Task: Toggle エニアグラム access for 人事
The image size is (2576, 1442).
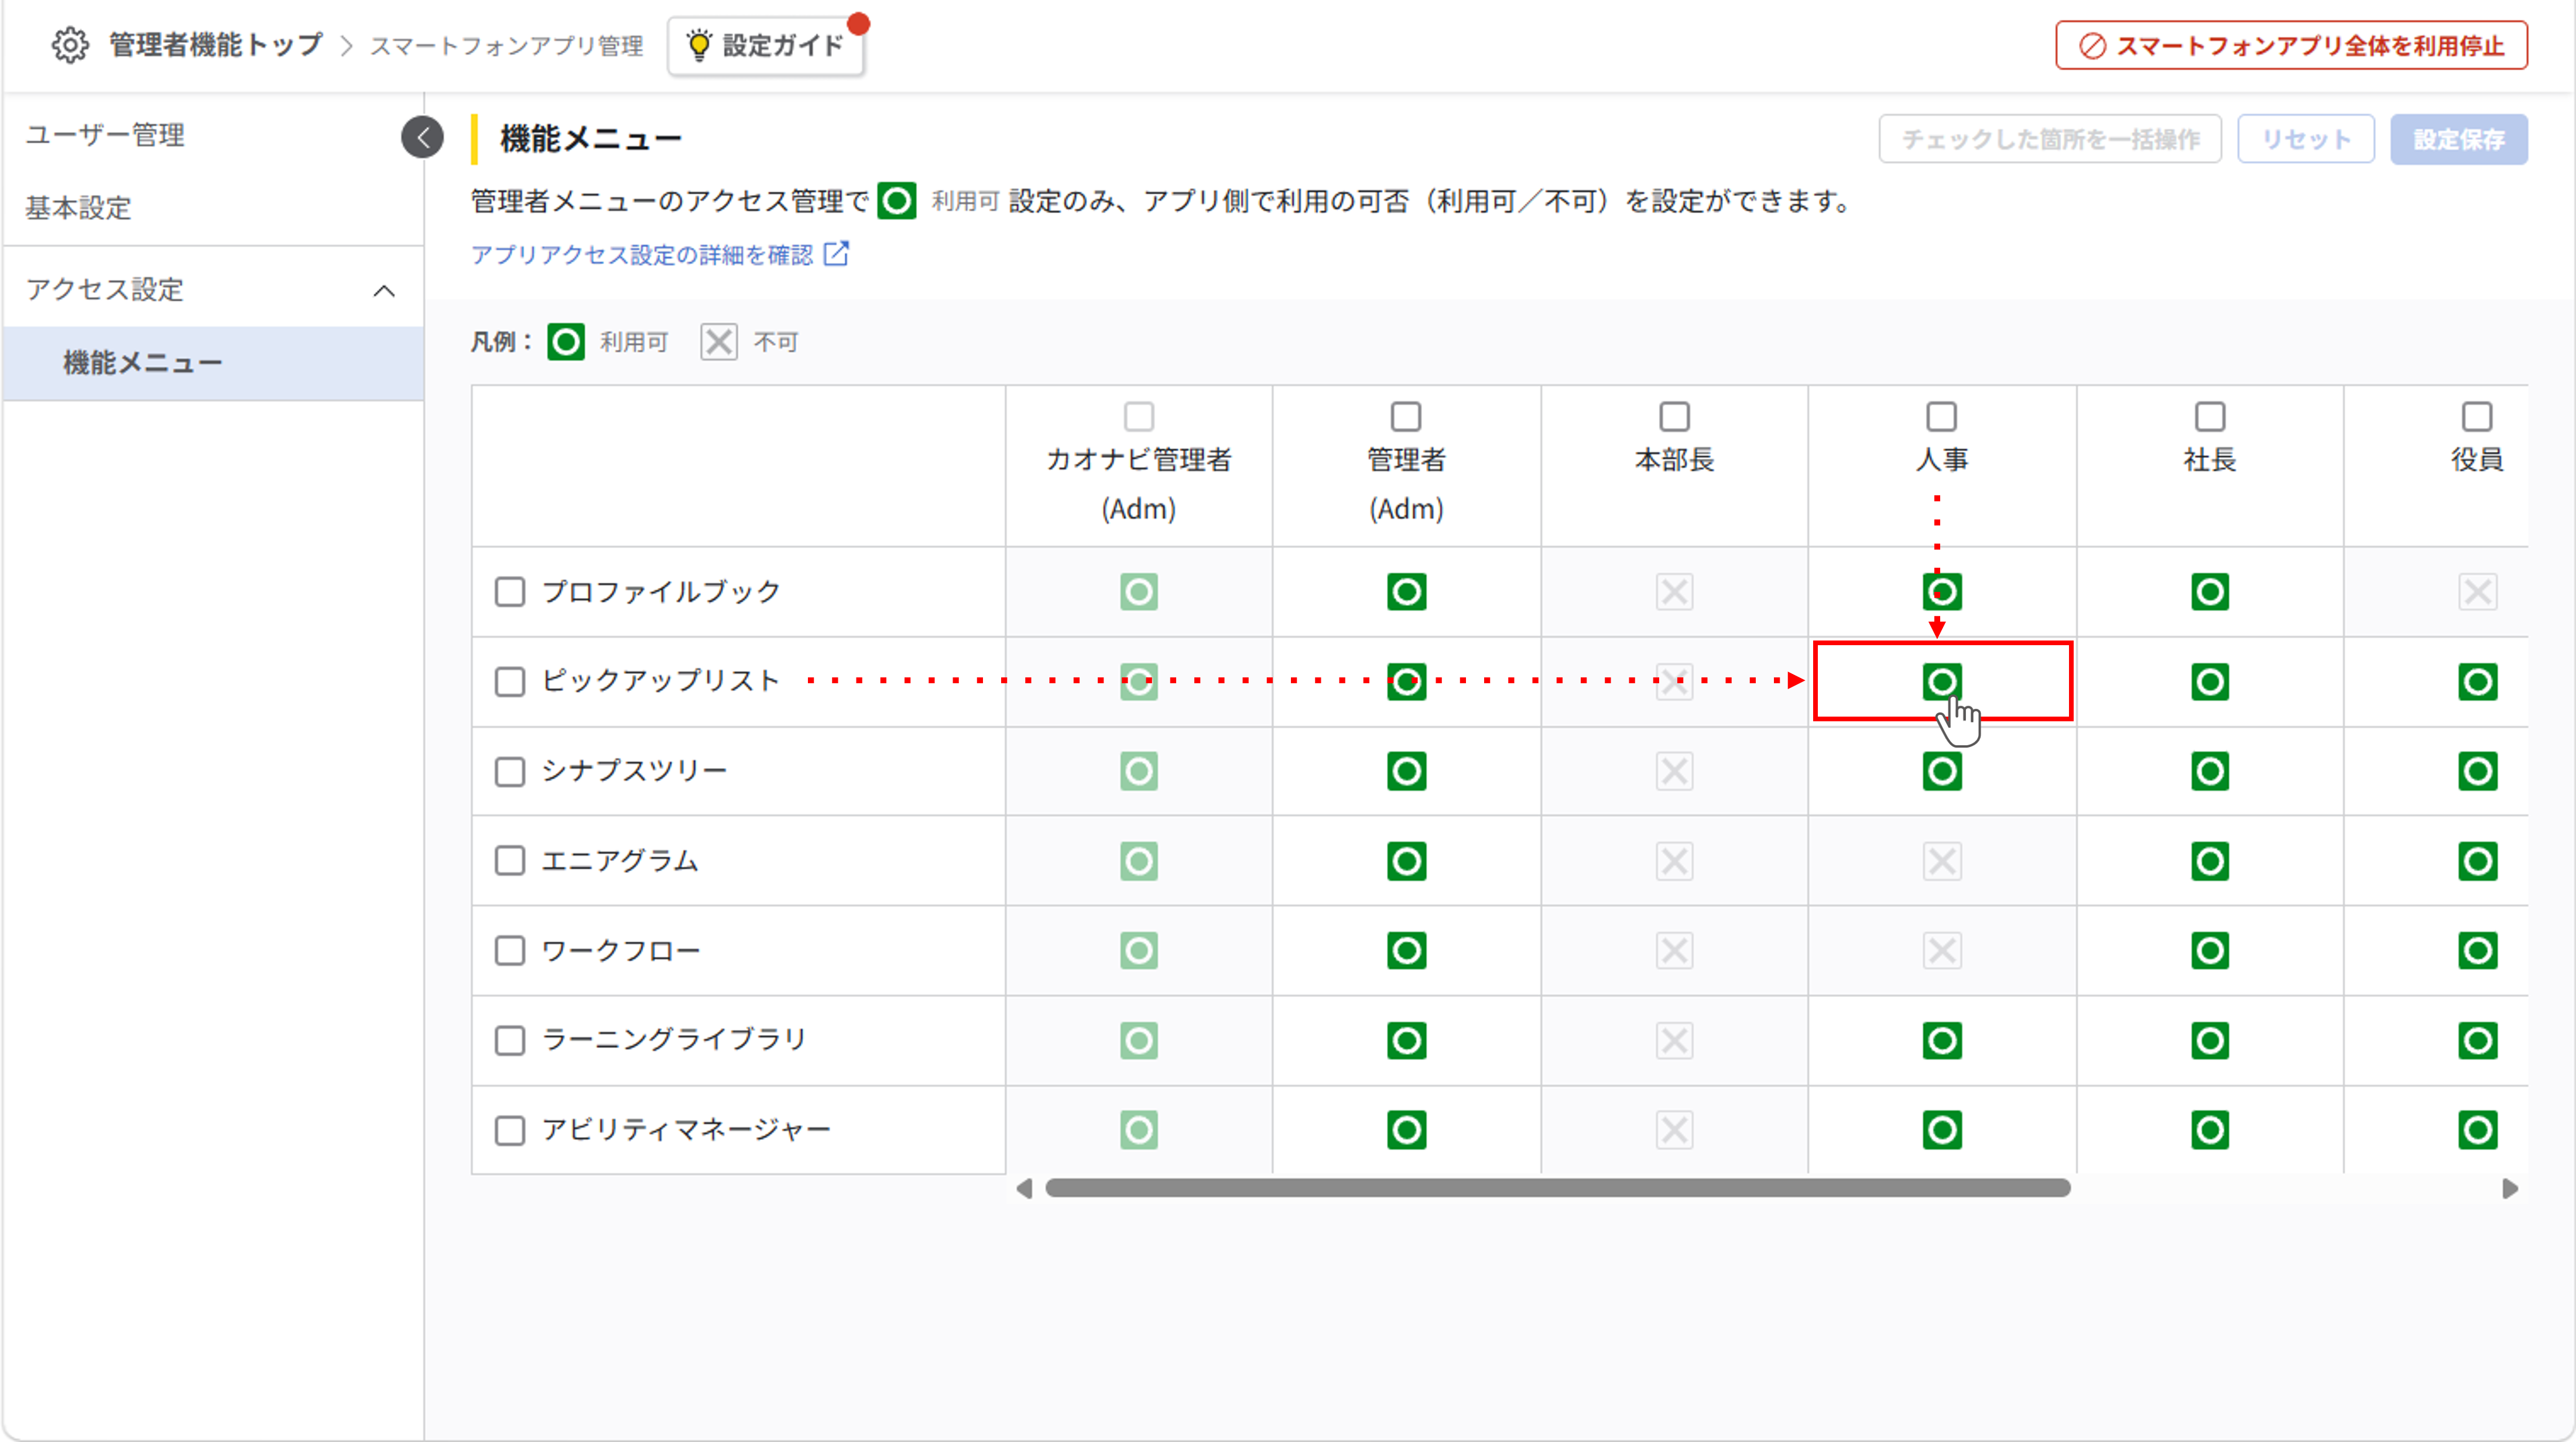Action: point(1942,861)
